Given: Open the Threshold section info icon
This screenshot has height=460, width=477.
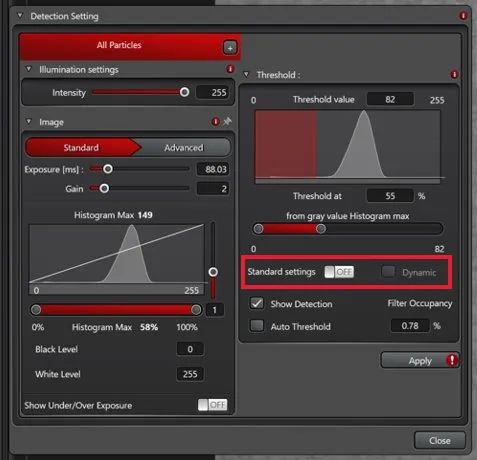Looking at the screenshot, I should coord(454,74).
